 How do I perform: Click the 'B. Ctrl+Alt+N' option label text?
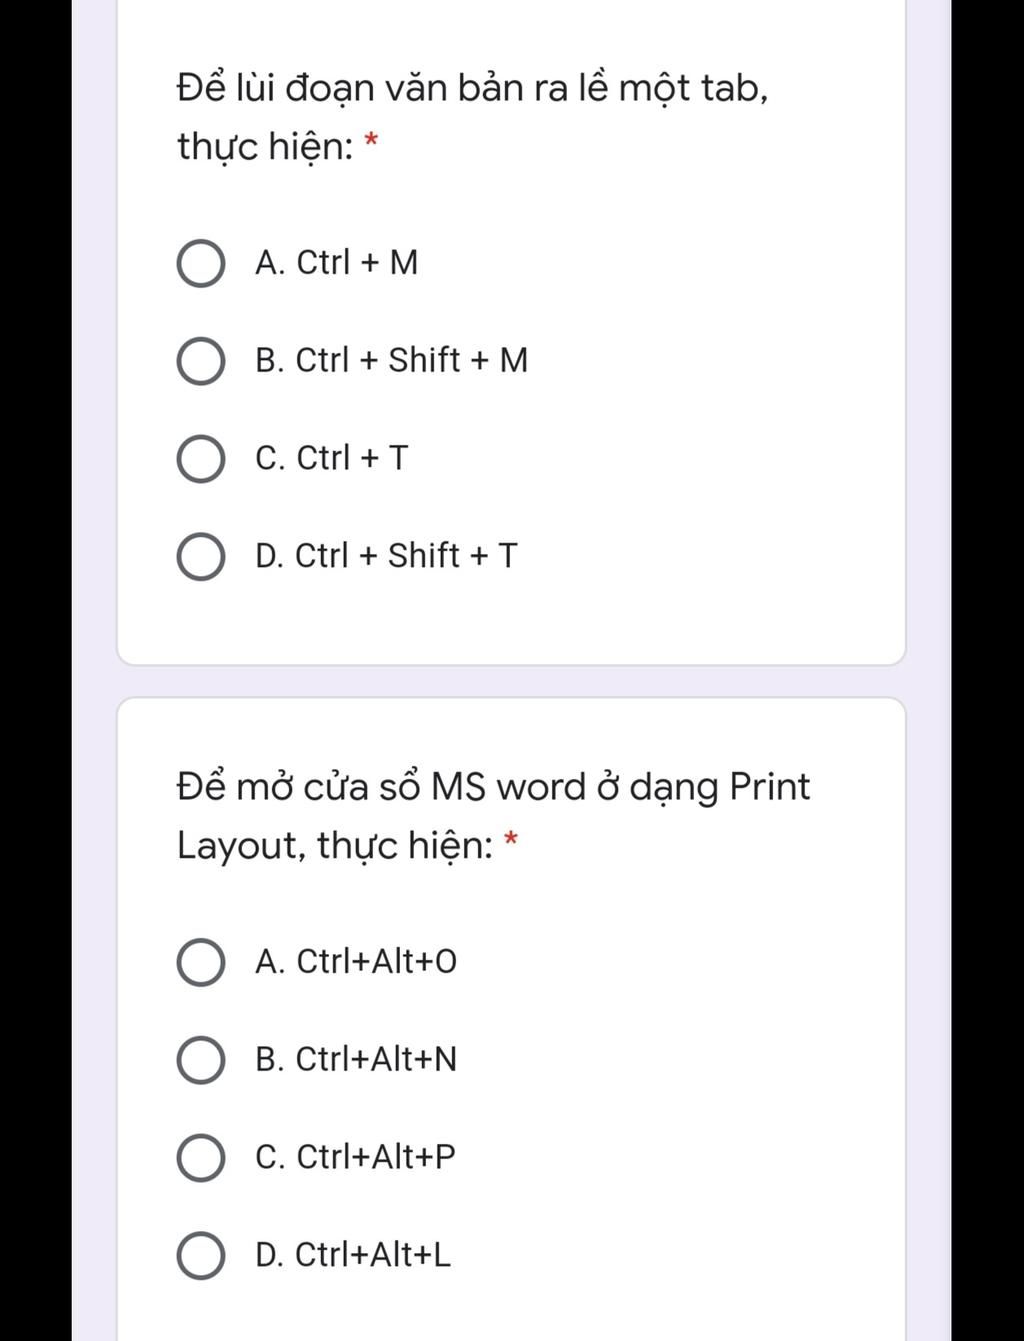(x=356, y=1059)
